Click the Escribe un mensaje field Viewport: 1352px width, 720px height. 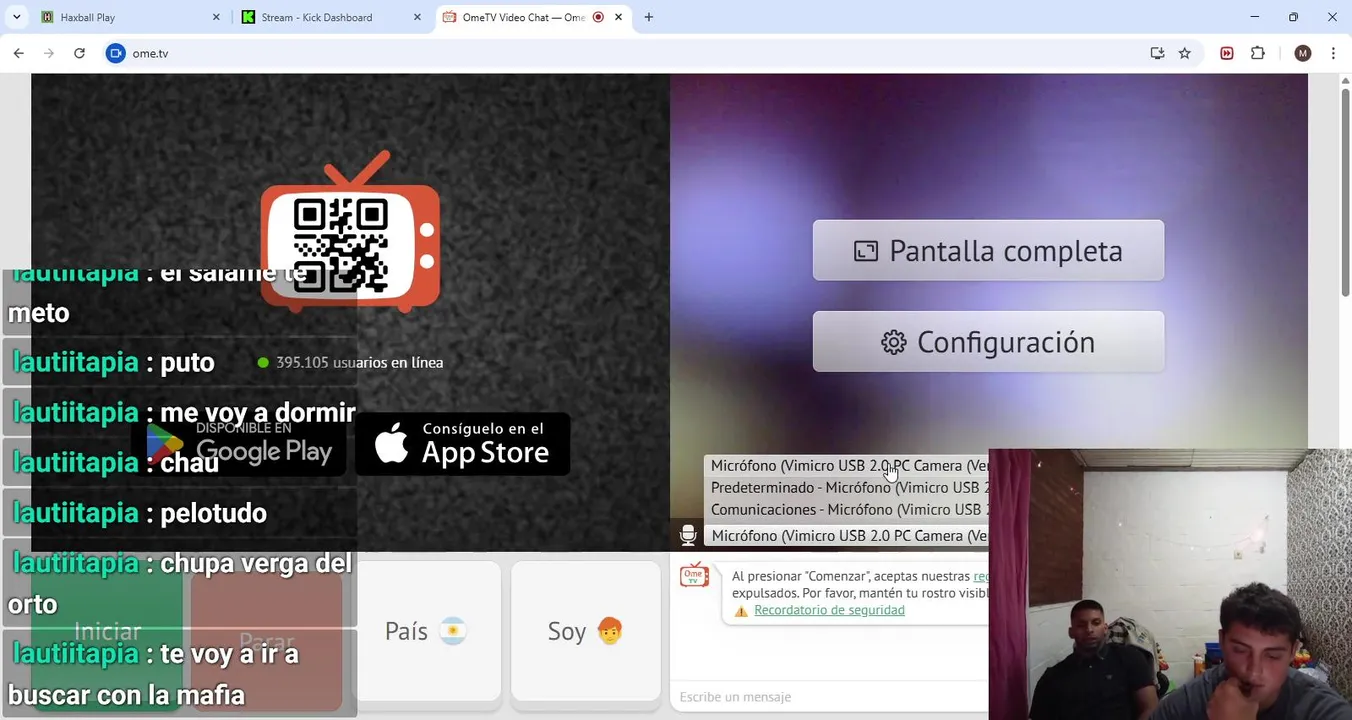(830, 697)
